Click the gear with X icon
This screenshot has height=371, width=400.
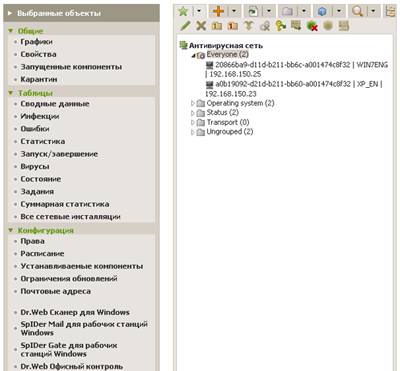(x=265, y=26)
